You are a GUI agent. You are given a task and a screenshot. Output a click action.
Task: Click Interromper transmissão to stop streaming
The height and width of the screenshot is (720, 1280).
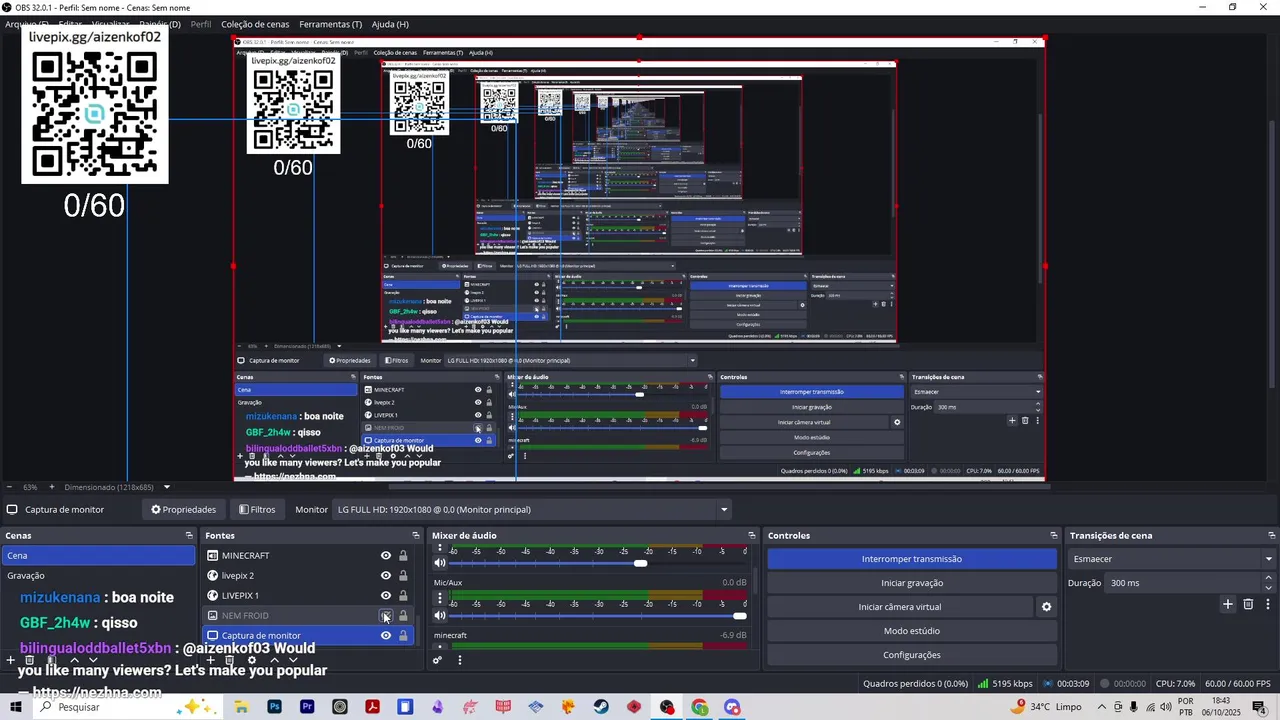912,559
